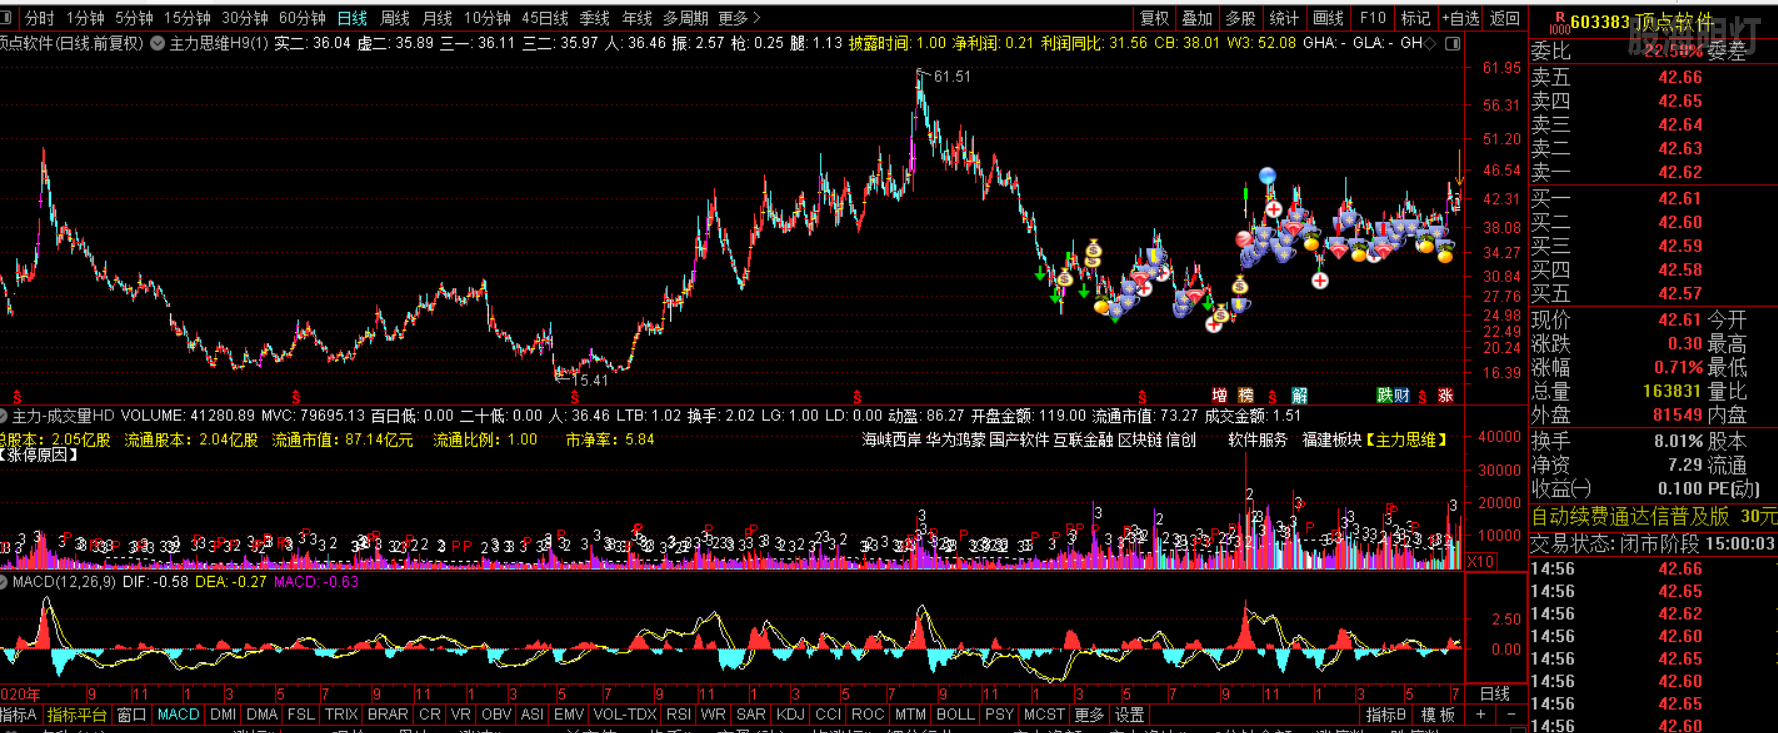The height and width of the screenshot is (733, 1778).
Task: Click the blue balloon marker above the candles
Action: coord(1267,176)
